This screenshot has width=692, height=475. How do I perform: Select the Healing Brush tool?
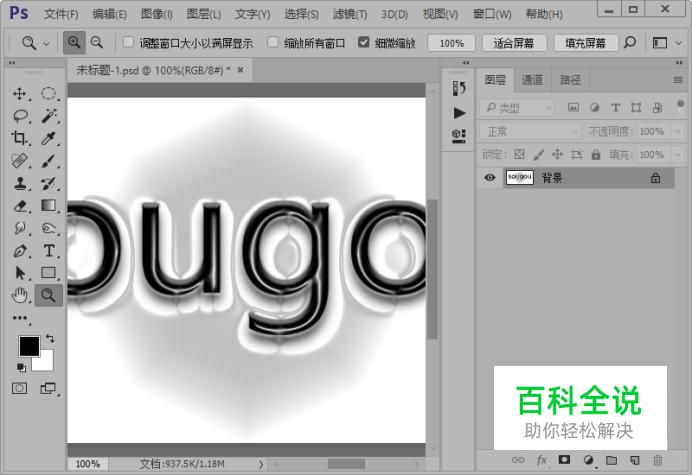(x=19, y=161)
